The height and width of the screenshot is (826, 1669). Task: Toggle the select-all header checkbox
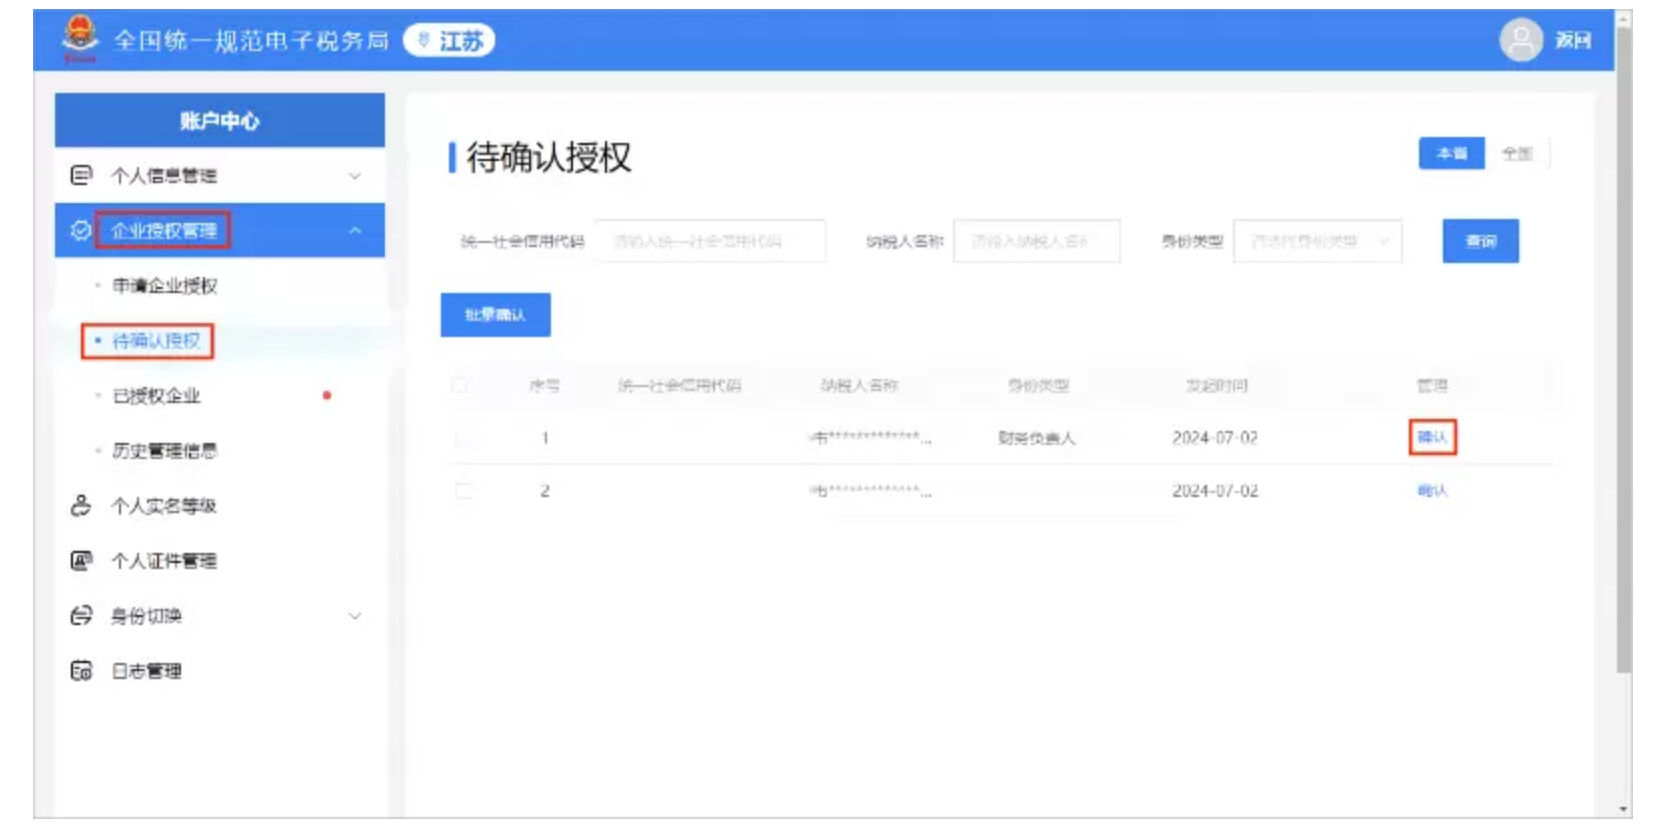click(x=460, y=385)
